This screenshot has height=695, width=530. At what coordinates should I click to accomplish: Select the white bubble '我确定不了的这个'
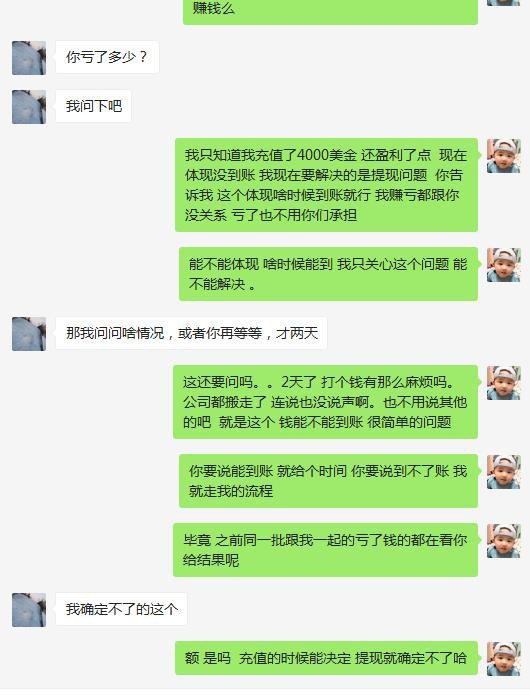[121, 609]
